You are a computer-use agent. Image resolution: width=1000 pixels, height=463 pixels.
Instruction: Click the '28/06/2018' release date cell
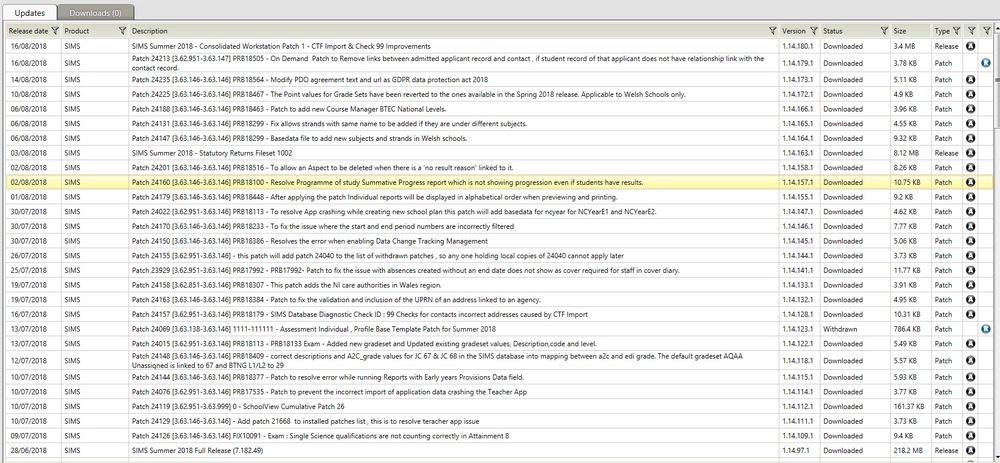point(29,450)
